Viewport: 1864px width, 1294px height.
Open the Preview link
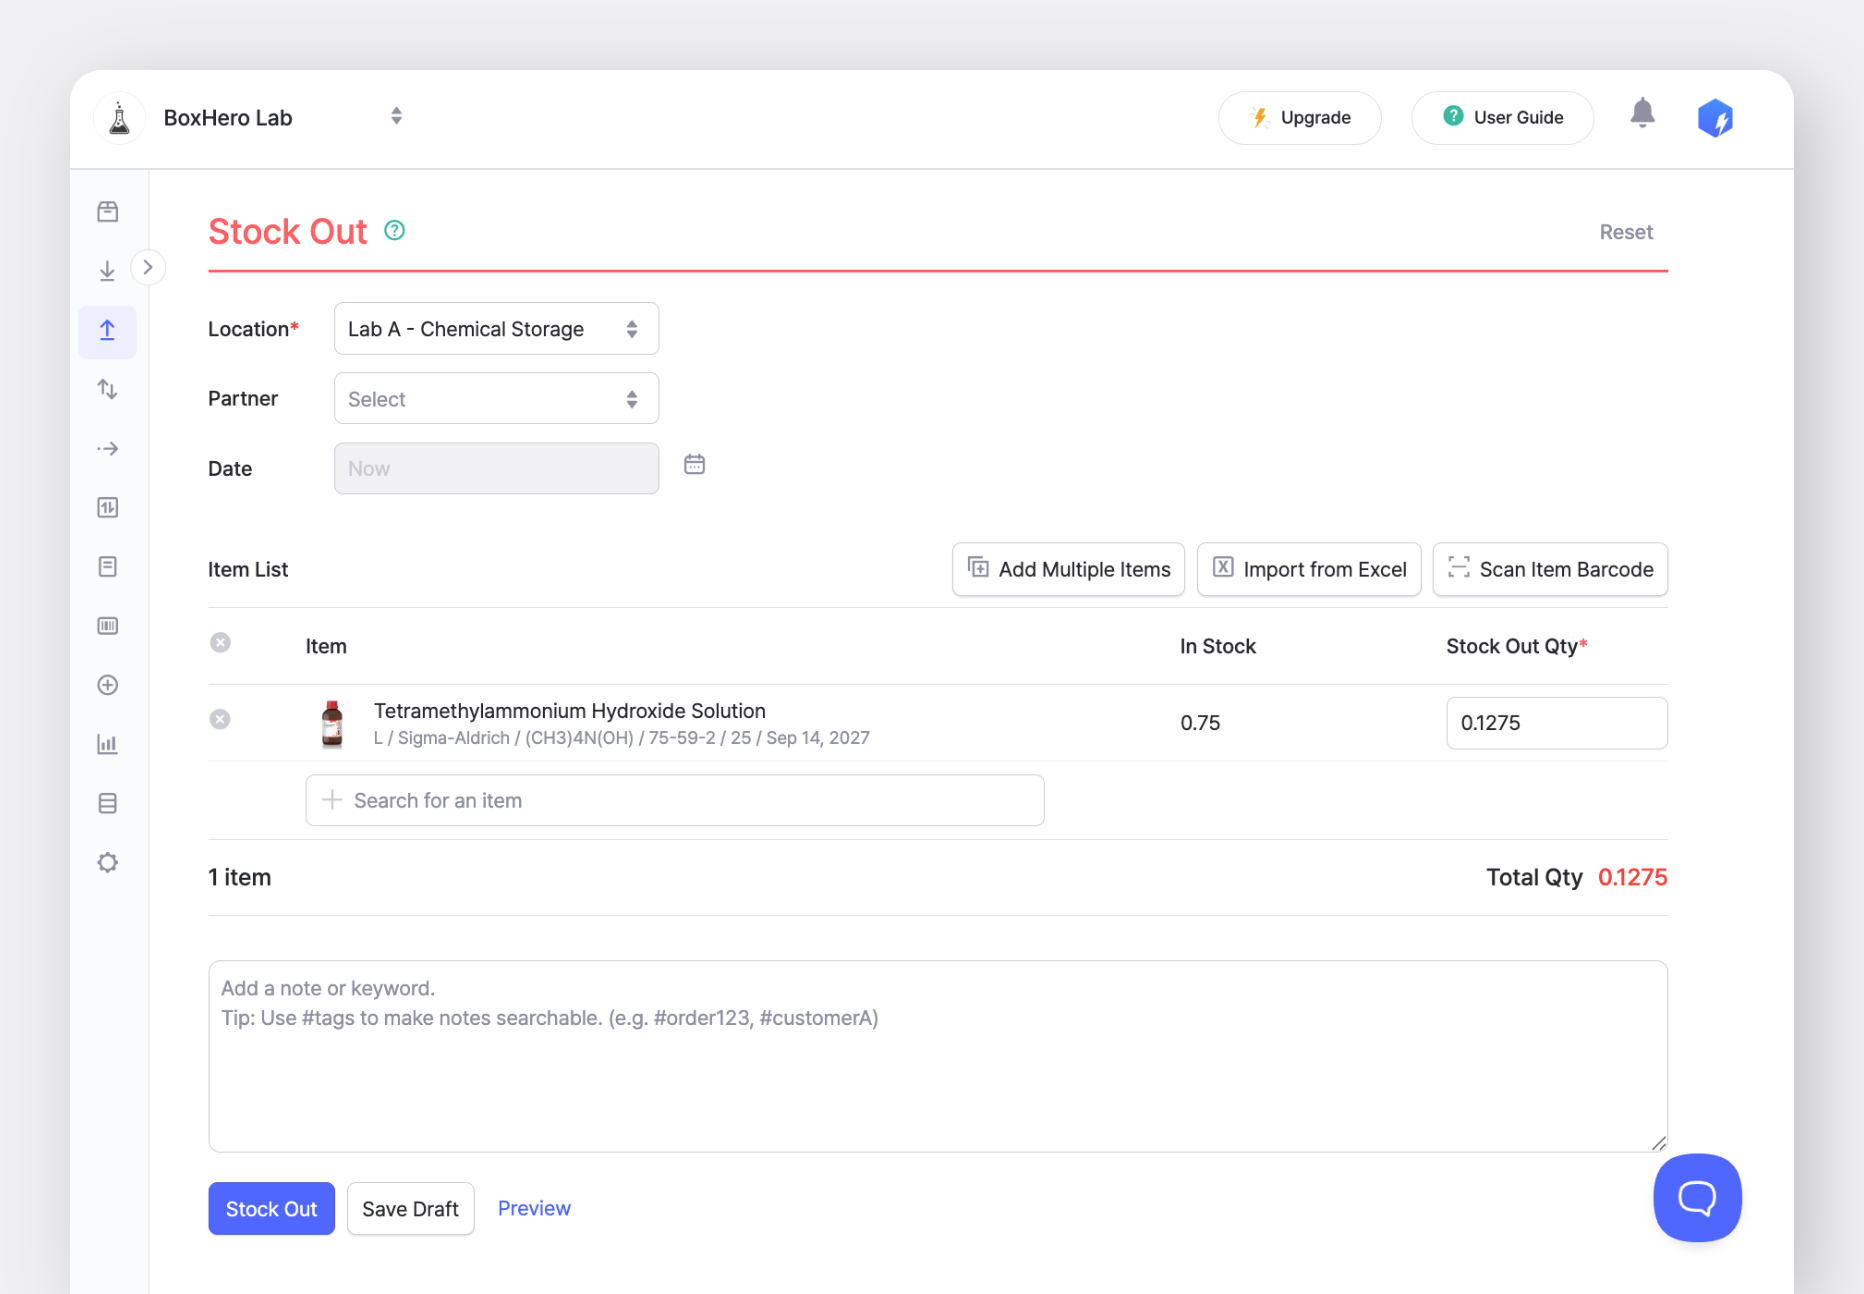(x=534, y=1208)
